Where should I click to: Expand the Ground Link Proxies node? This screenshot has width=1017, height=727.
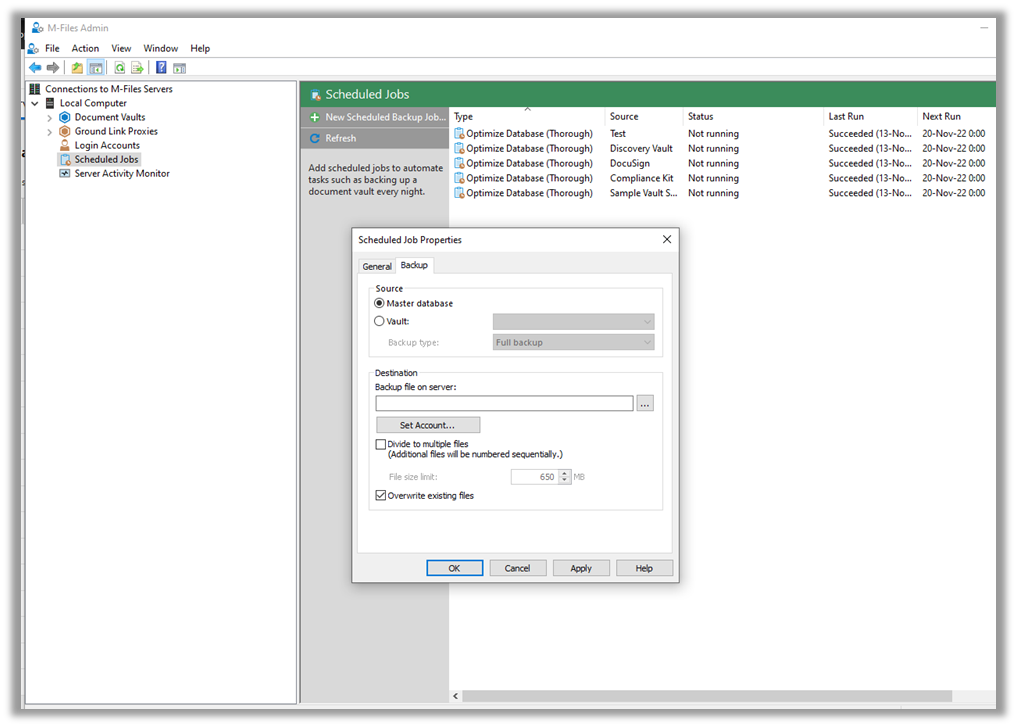49,132
